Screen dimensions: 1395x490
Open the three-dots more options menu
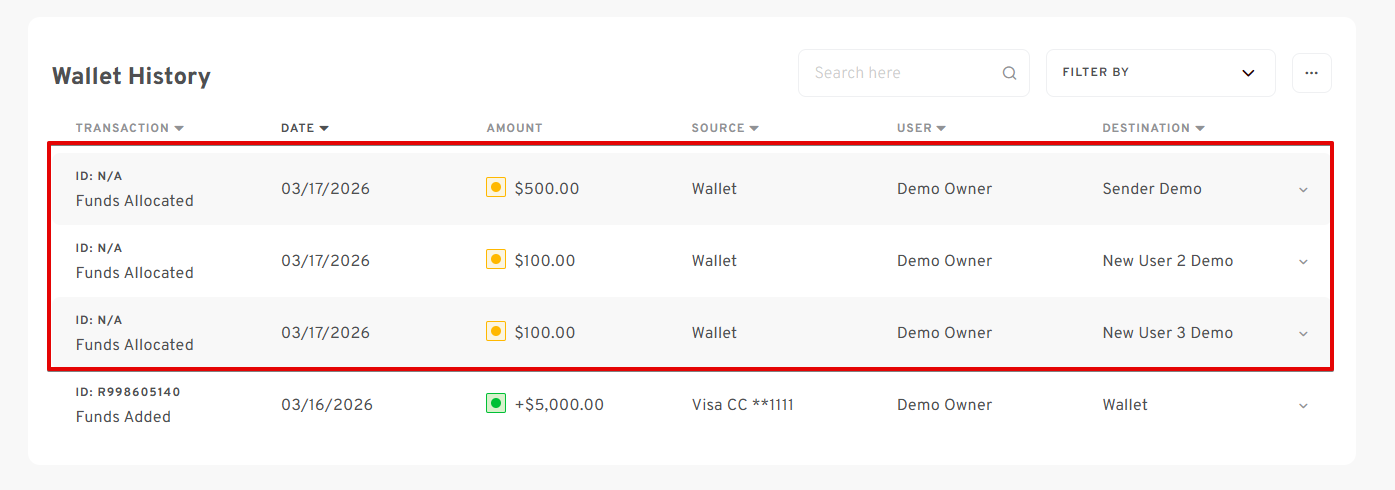[1311, 73]
